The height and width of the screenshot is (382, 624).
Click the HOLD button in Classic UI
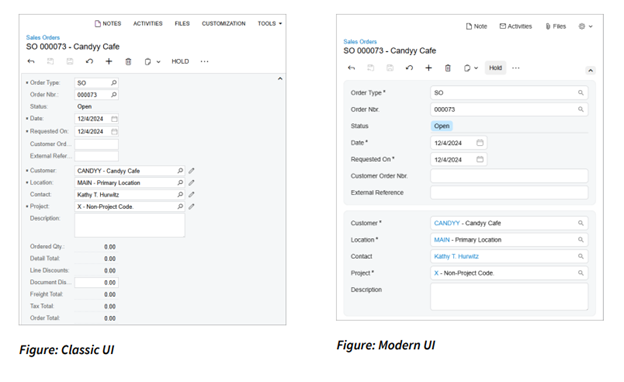tap(180, 61)
